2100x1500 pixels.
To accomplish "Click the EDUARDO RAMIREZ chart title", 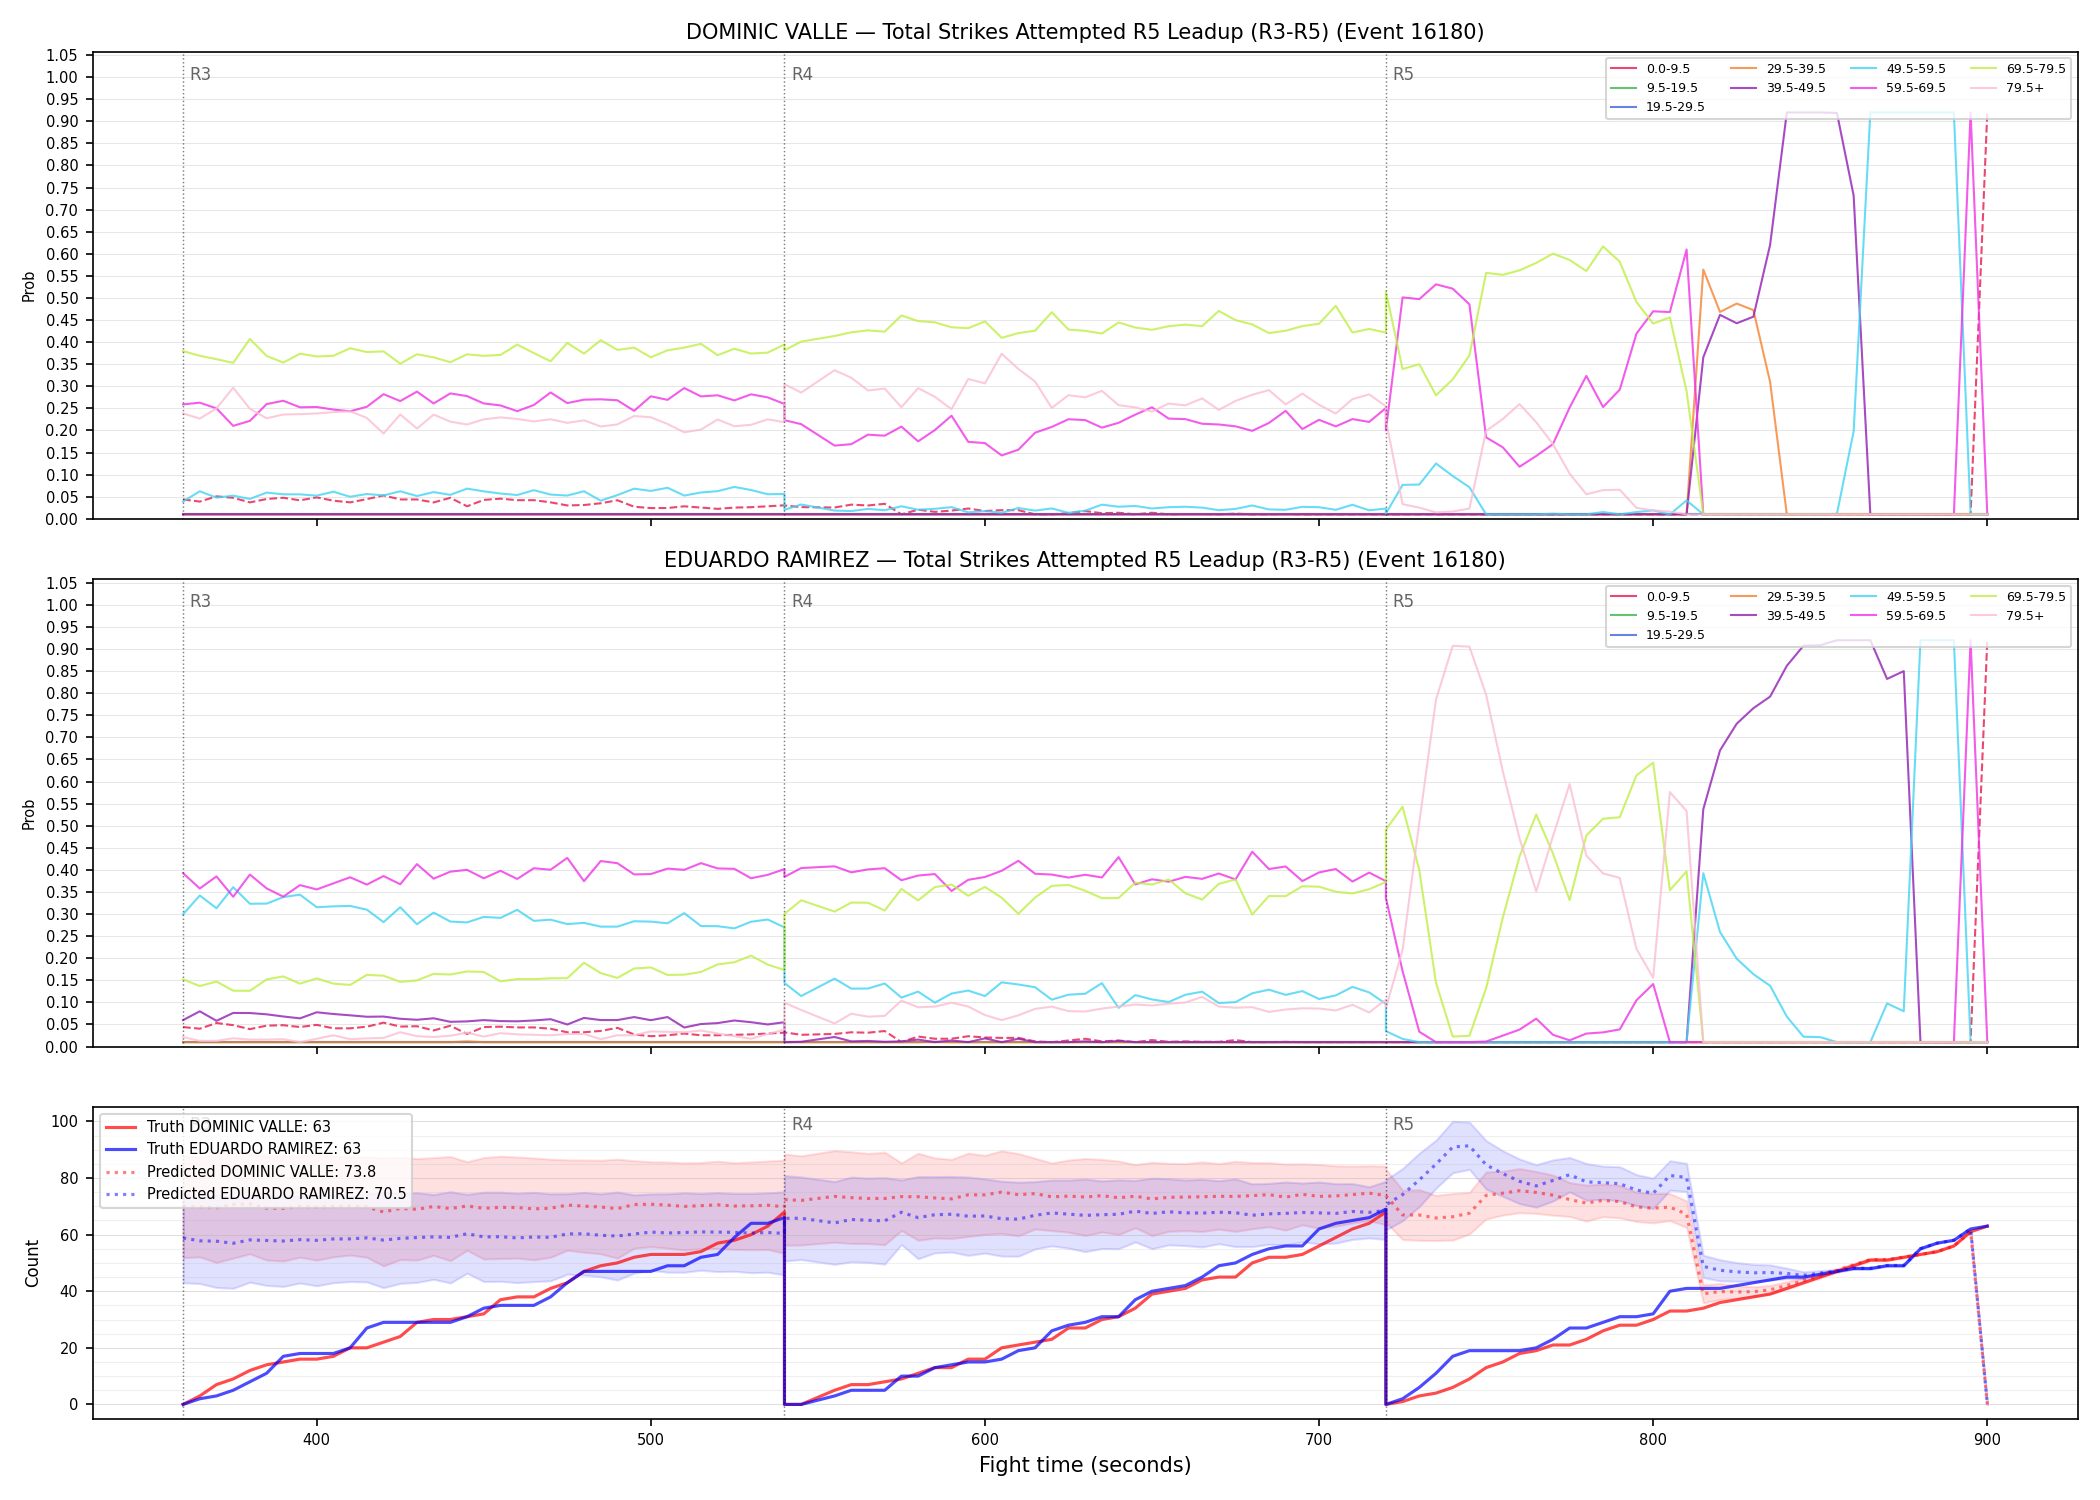I will pos(1085,560).
